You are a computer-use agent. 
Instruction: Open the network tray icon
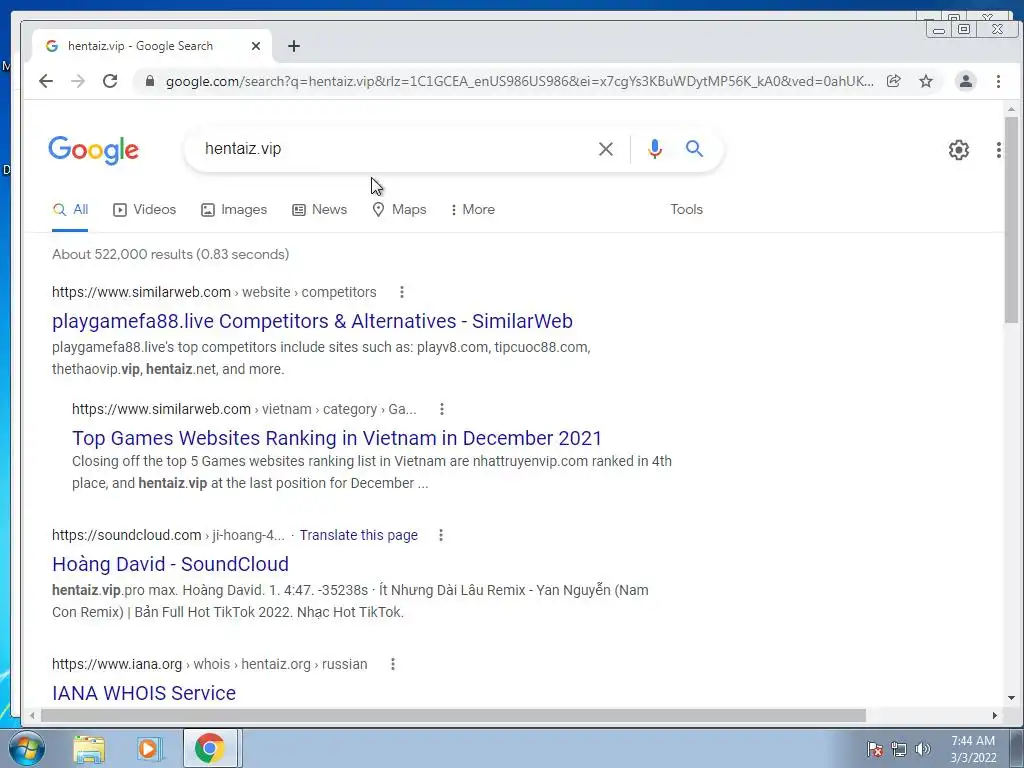(x=899, y=749)
